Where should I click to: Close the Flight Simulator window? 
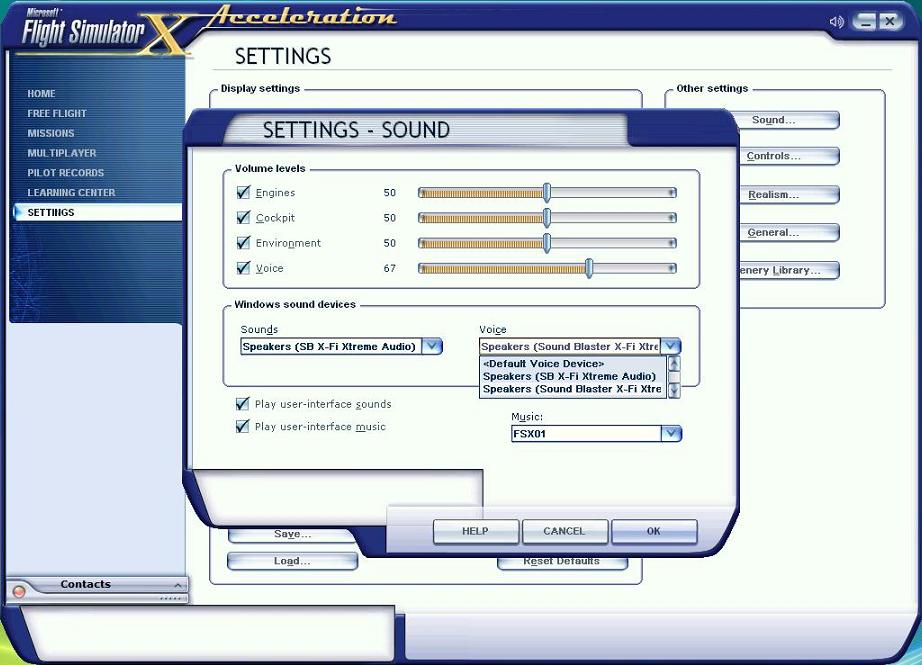tap(890, 22)
